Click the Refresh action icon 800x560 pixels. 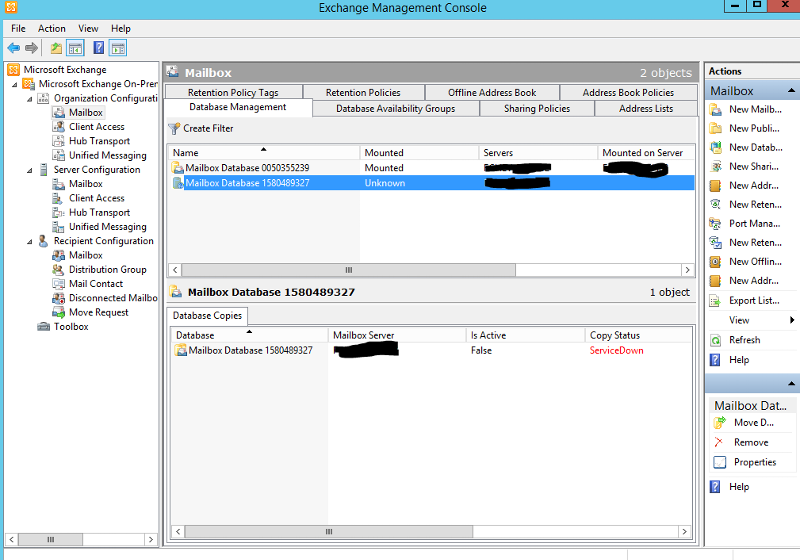point(716,340)
